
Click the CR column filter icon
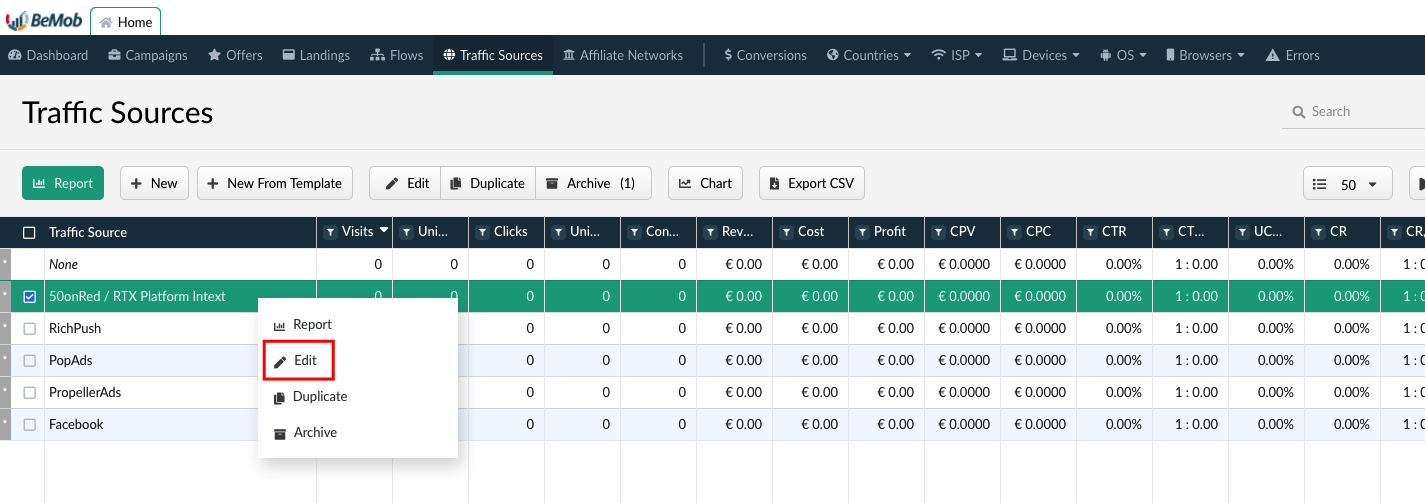tap(1318, 232)
